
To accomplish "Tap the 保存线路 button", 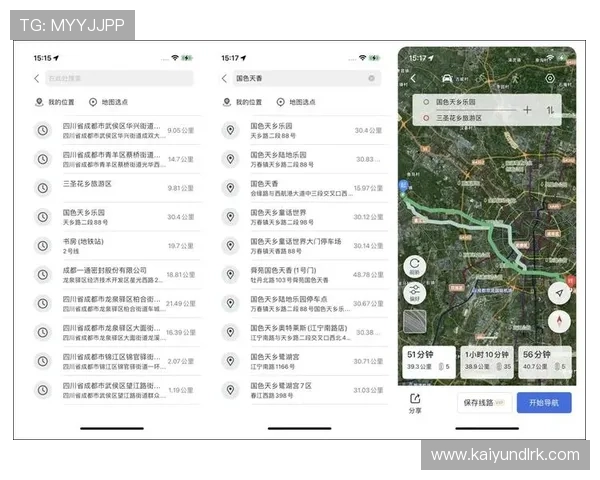I will pyautogui.click(x=484, y=403).
